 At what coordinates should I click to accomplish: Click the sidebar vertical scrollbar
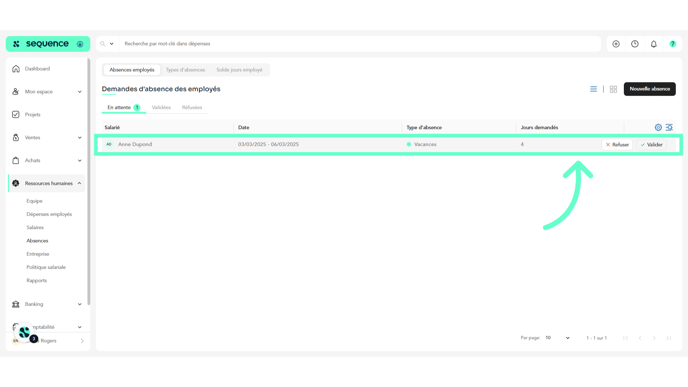click(89, 182)
